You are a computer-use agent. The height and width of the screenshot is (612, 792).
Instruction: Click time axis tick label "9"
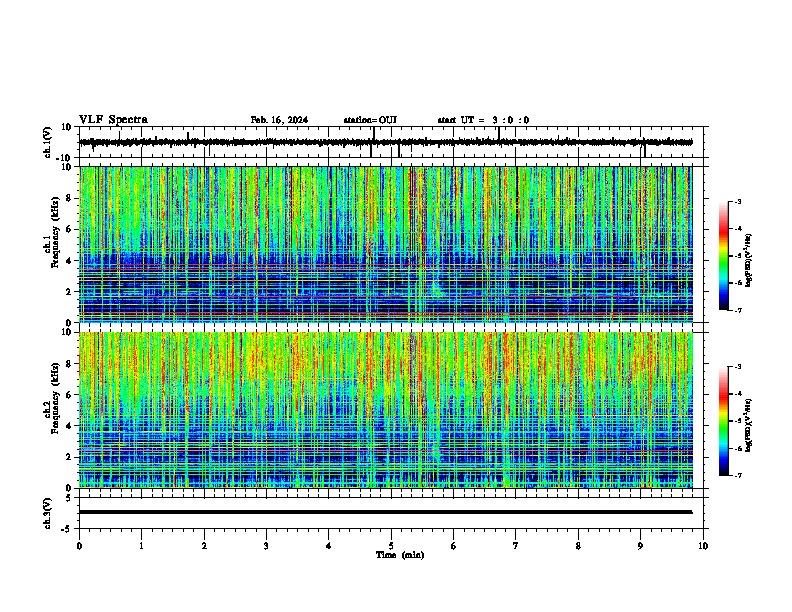(640, 546)
